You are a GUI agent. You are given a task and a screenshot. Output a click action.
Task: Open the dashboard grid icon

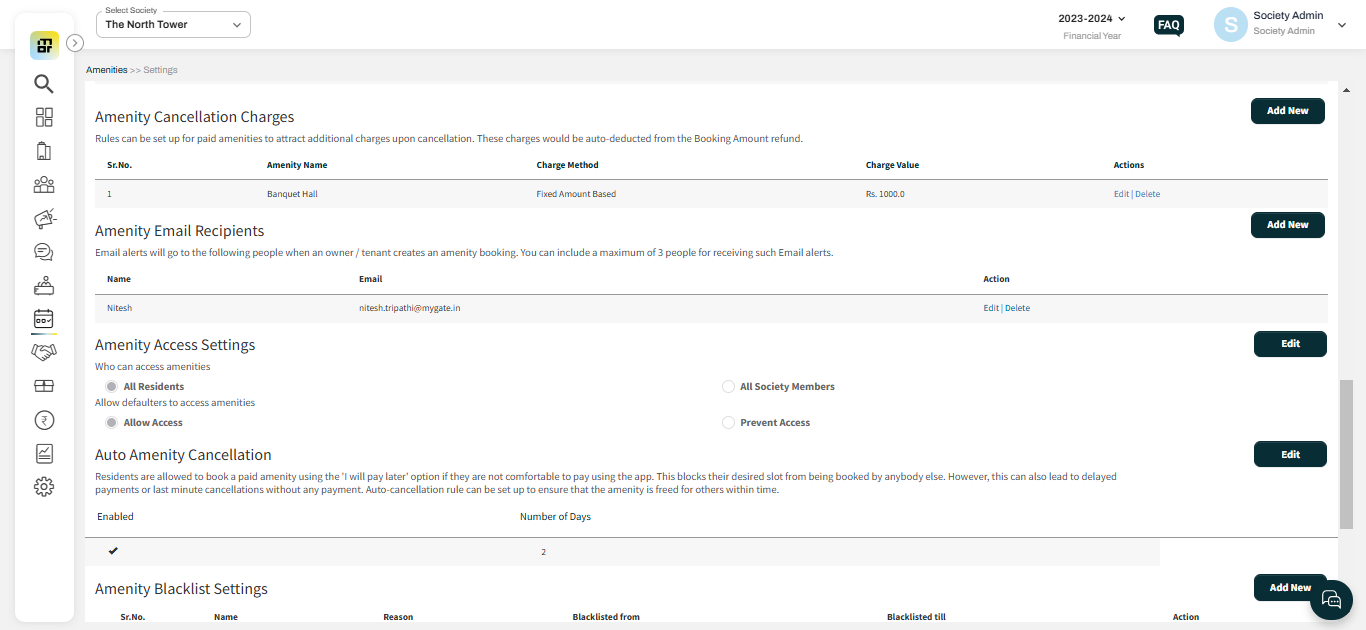point(44,117)
